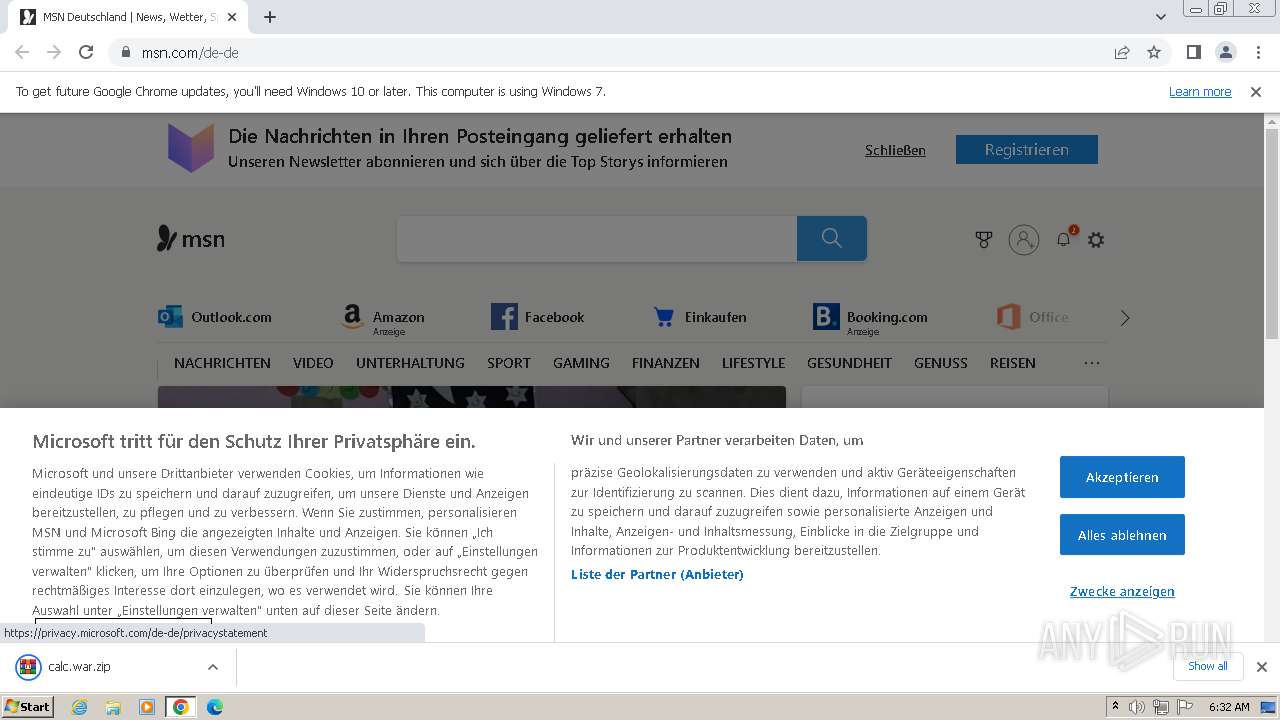Dismiss the Chrome update info bar
The image size is (1280, 720).
(1256, 91)
